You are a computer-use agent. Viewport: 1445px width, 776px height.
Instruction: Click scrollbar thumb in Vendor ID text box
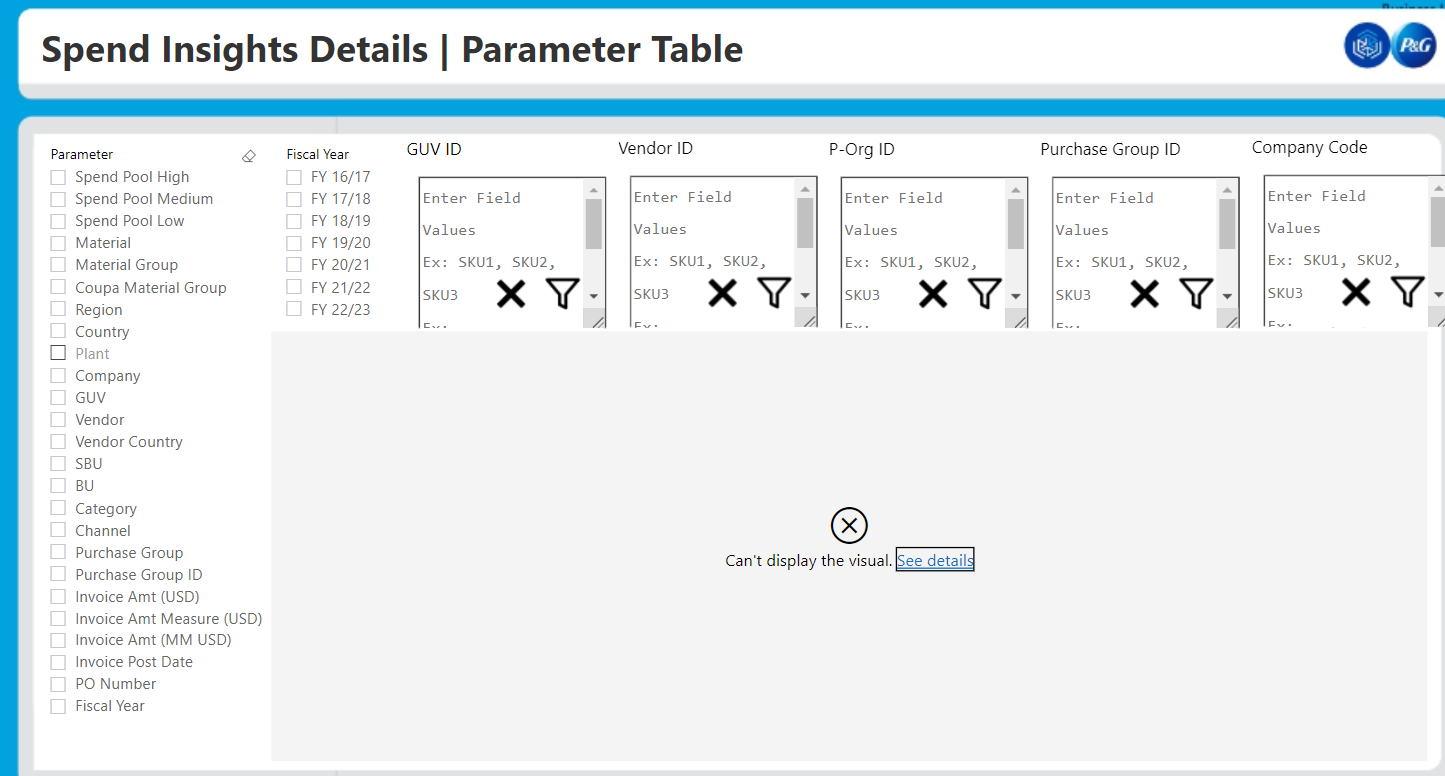[x=805, y=223]
